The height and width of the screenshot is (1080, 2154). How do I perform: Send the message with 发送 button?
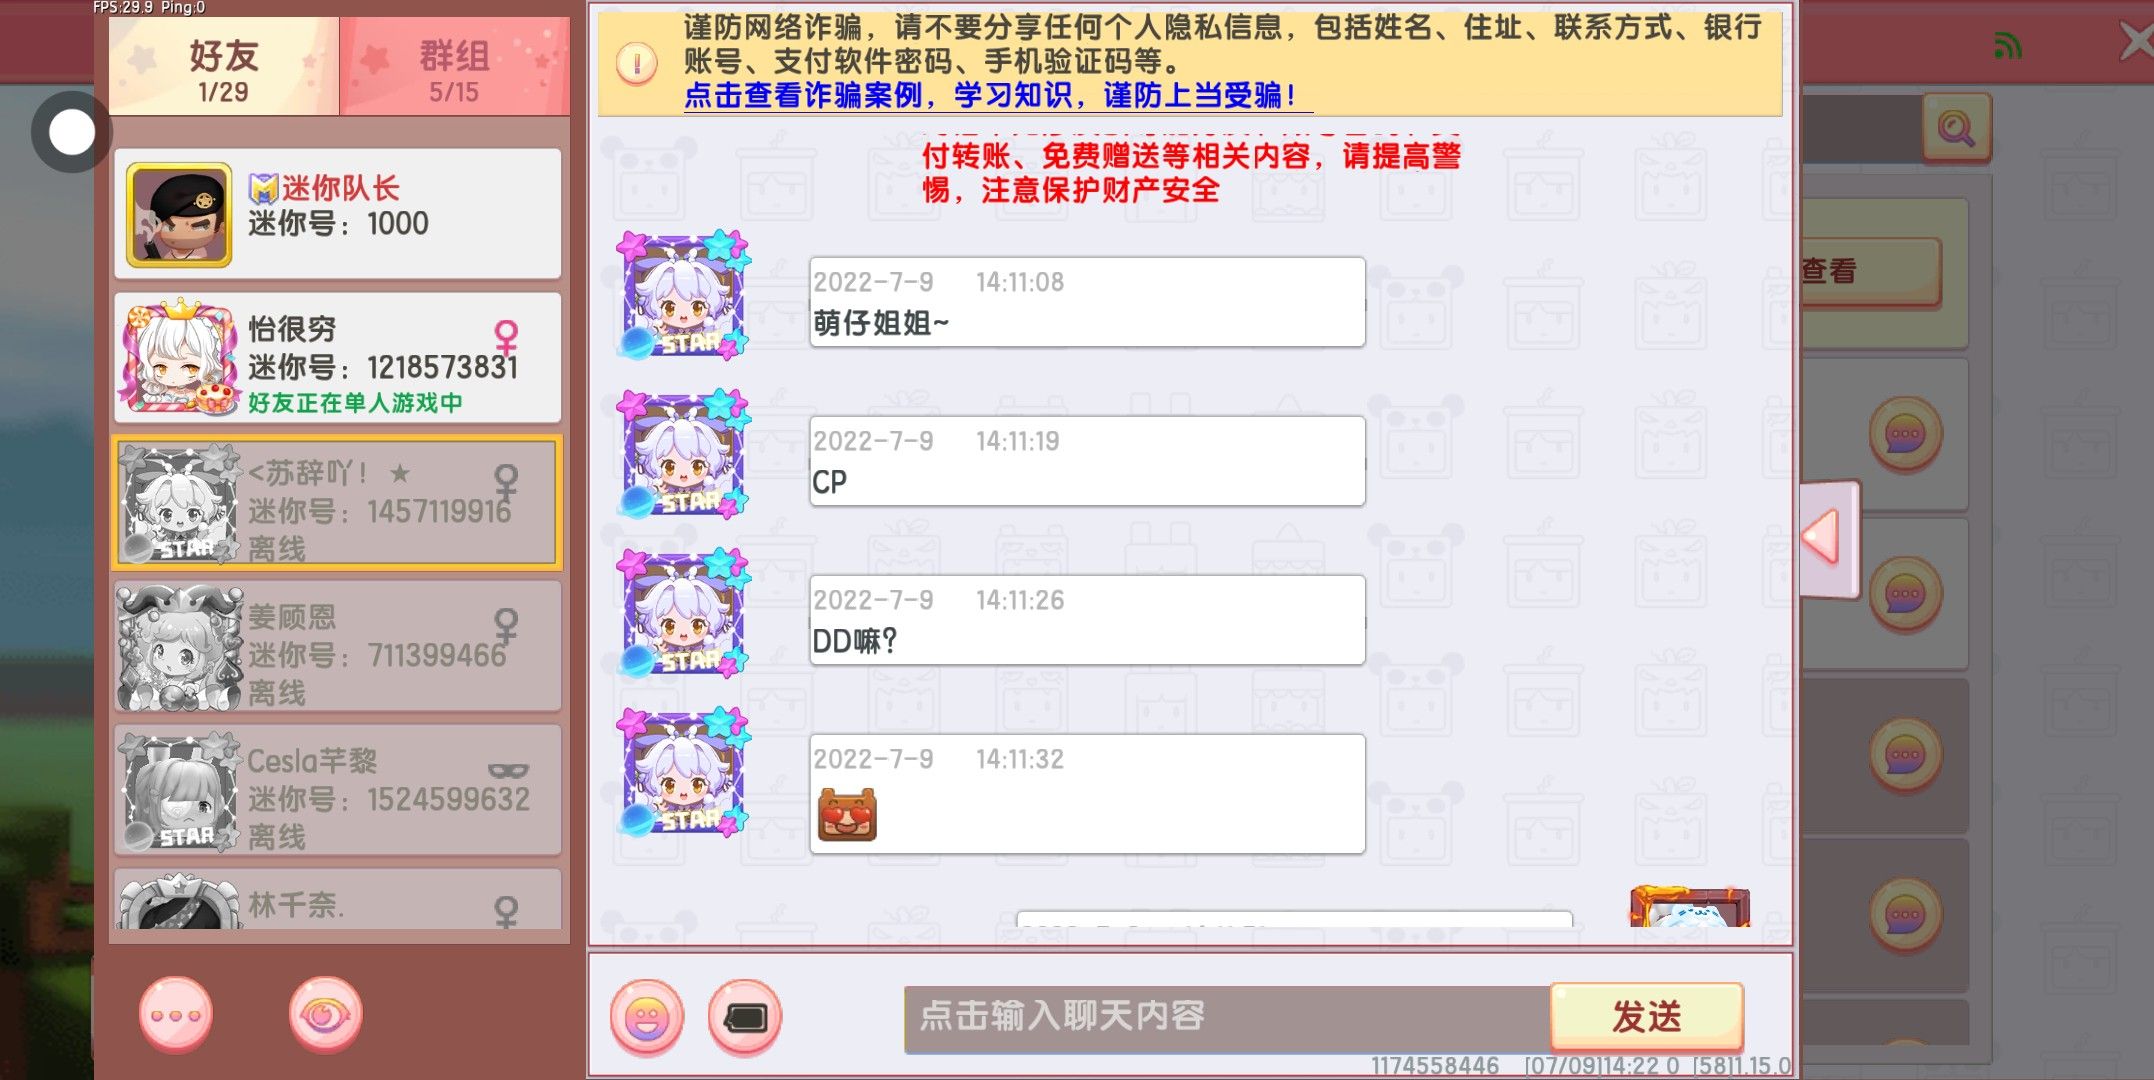[x=1647, y=1016]
